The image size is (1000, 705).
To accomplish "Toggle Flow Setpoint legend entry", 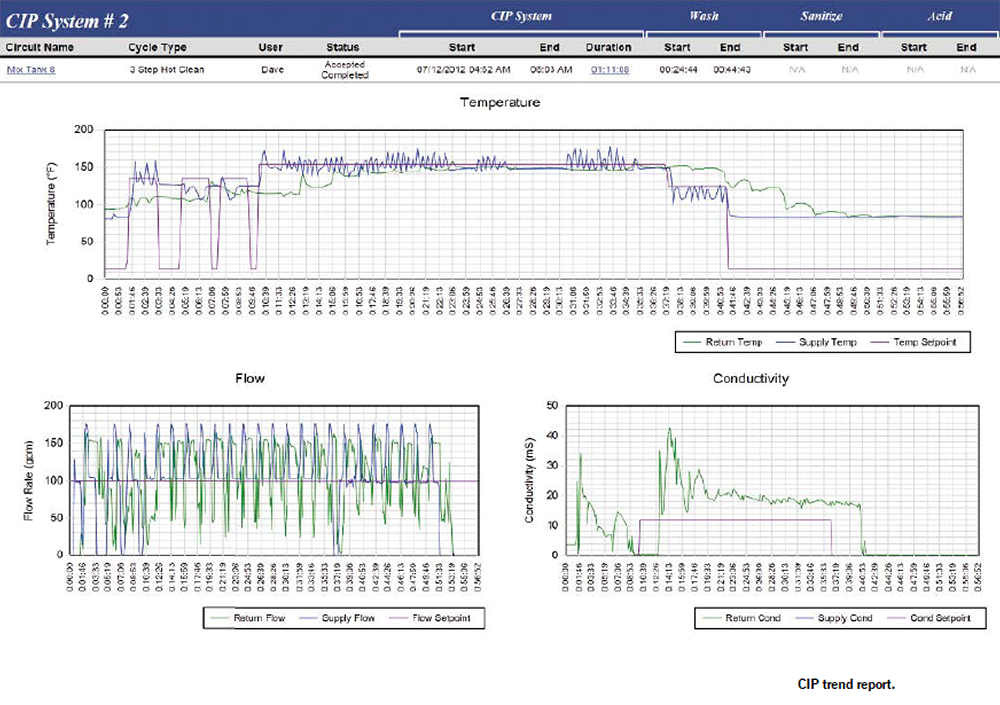I will [430, 618].
